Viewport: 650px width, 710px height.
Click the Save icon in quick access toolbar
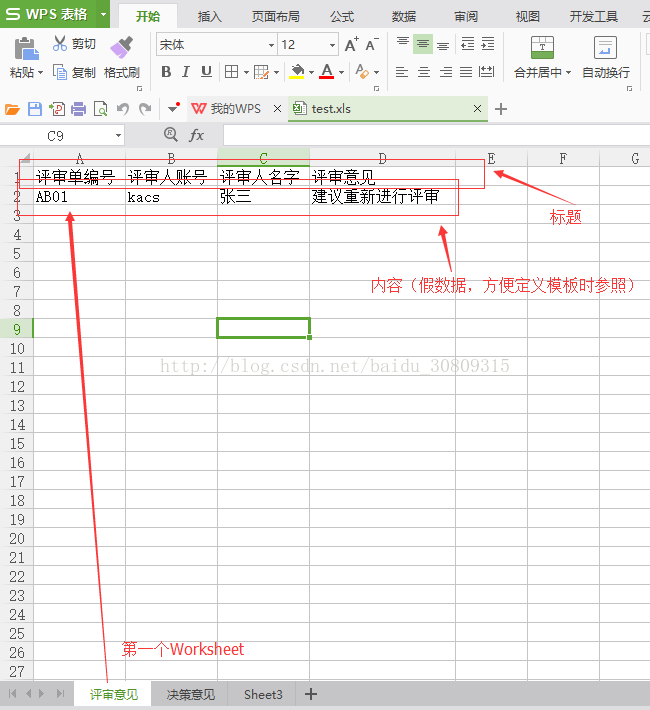(35, 109)
